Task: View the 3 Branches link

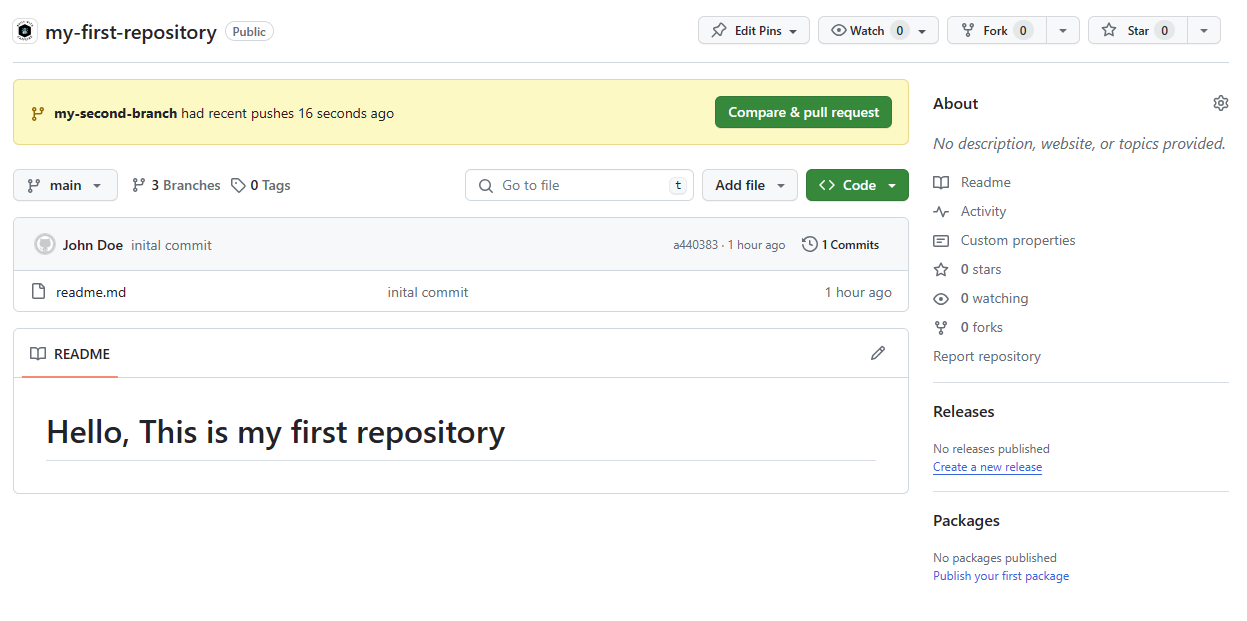Action: (176, 185)
